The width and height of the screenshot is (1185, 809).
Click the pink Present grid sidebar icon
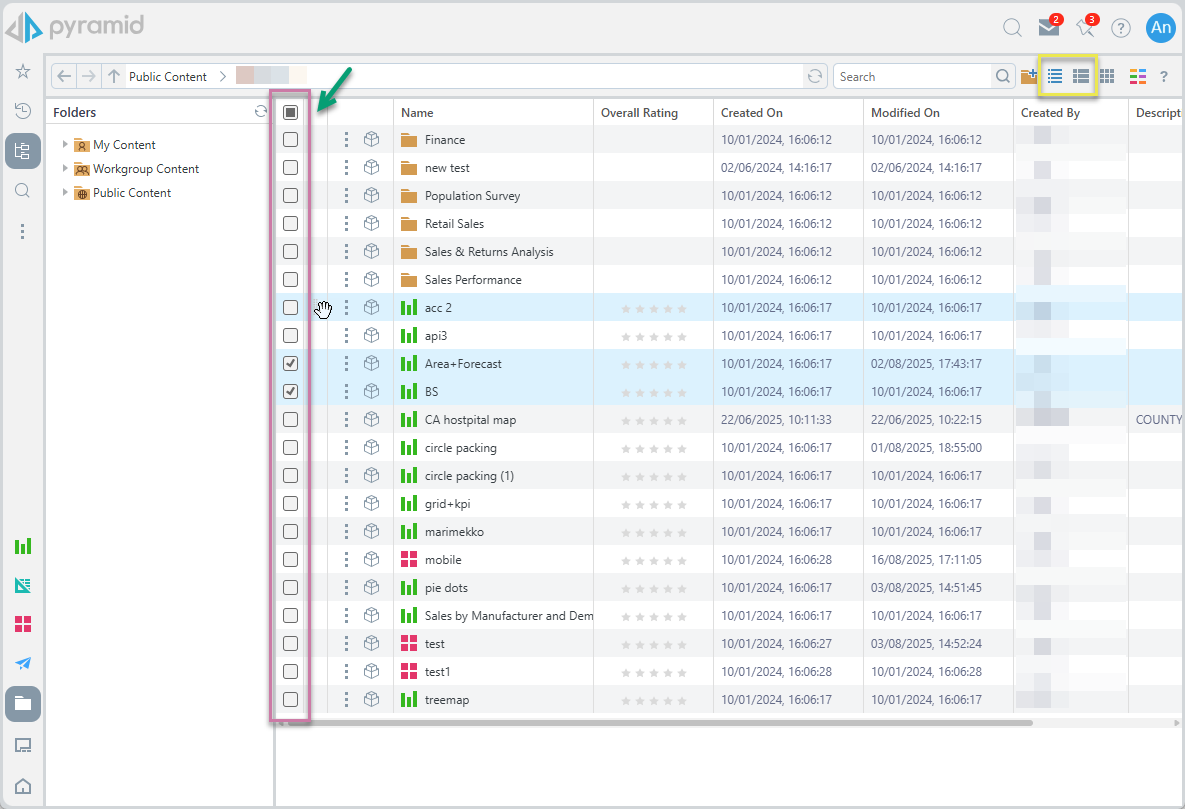click(x=23, y=624)
